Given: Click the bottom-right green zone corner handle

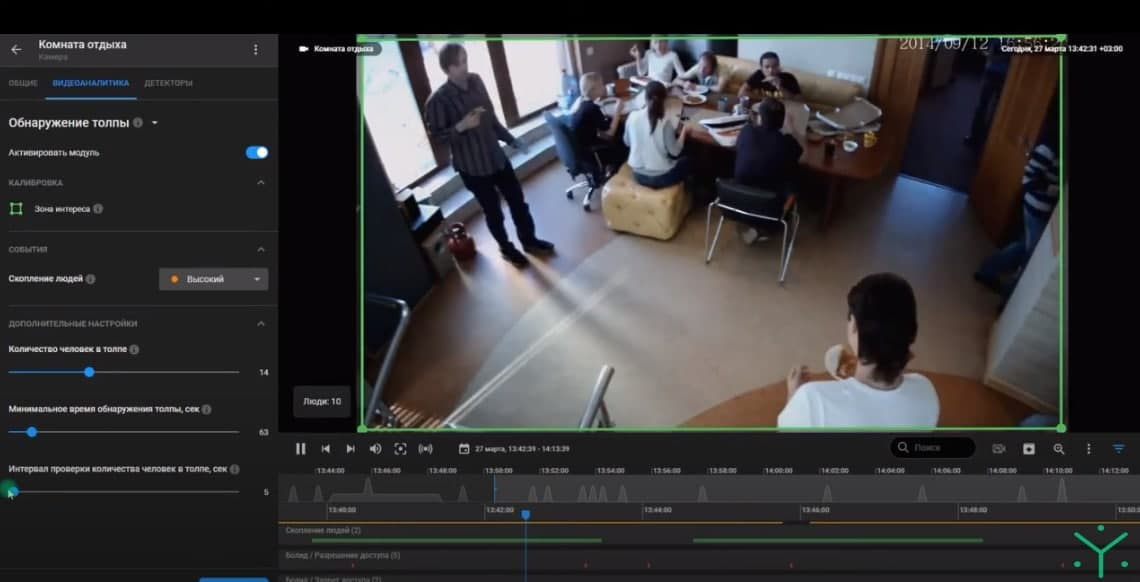Looking at the screenshot, I should [x=1061, y=429].
